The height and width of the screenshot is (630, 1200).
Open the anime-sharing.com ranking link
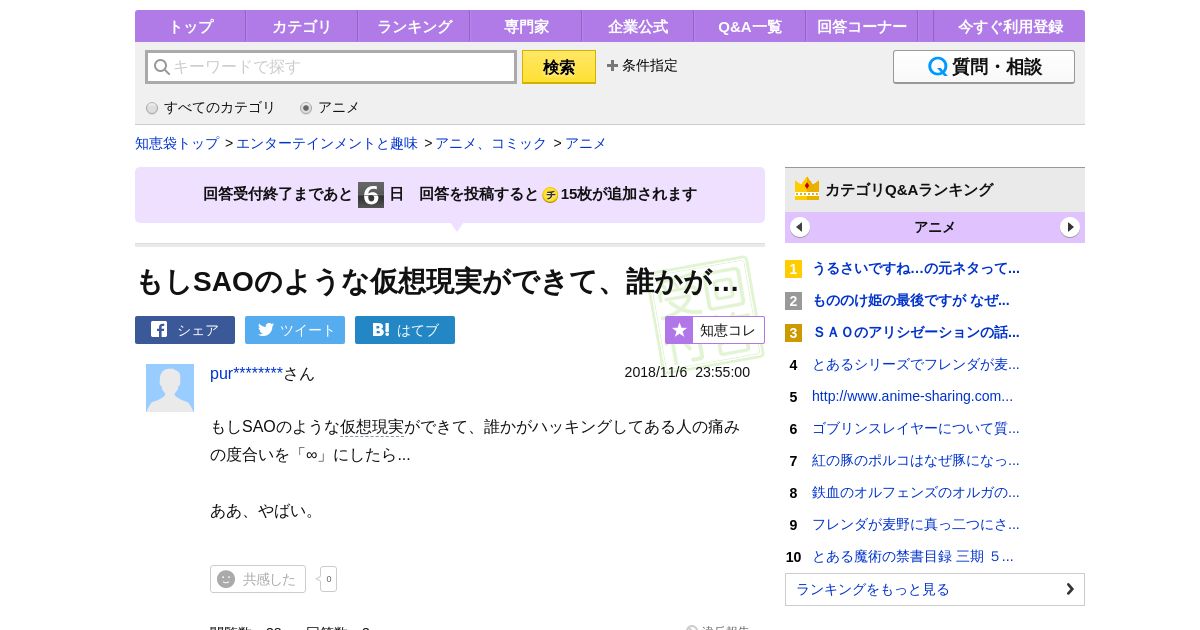click(912, 396)
